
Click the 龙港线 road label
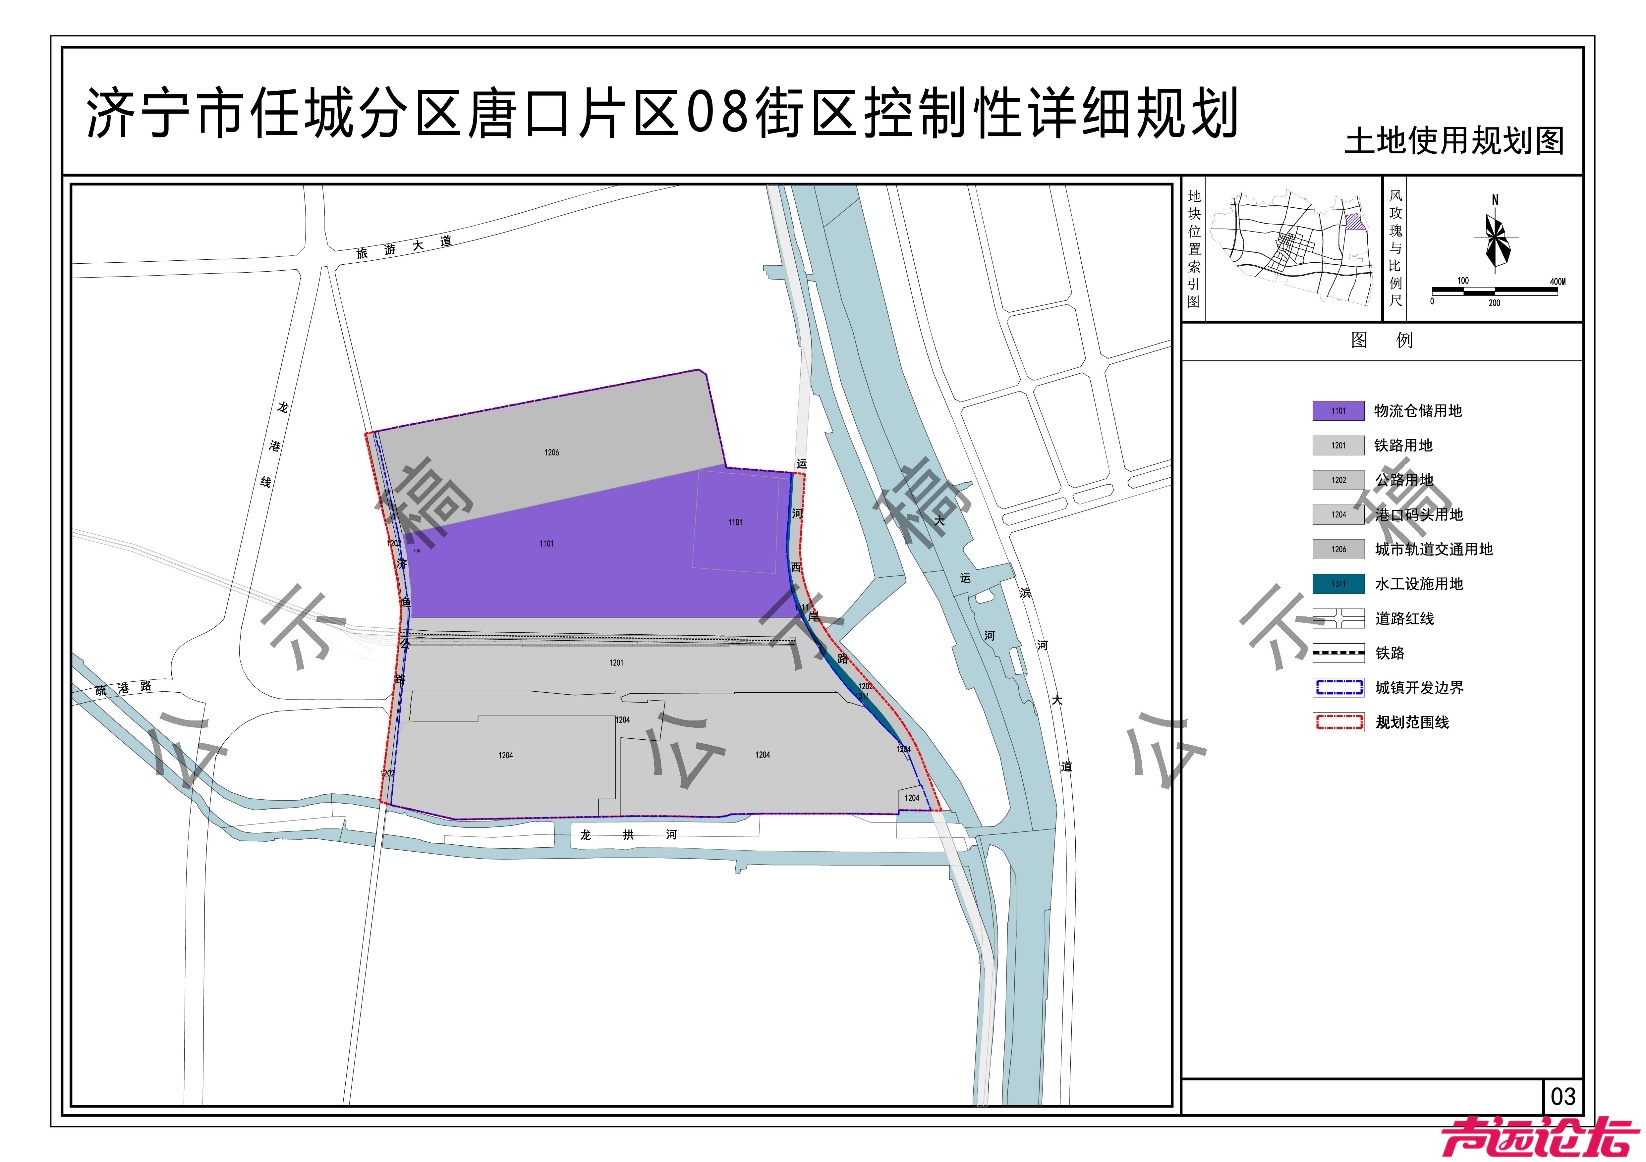click(274, 445)
